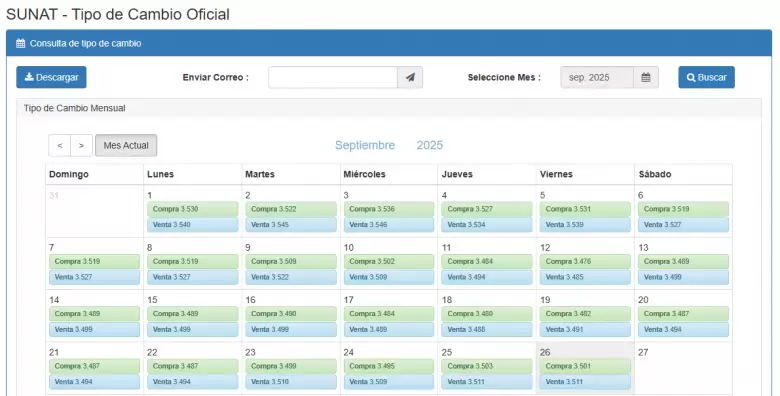Advance to next month with the > arrow
The height and width of the screenshot is (396, 780).
click(82, 145)
